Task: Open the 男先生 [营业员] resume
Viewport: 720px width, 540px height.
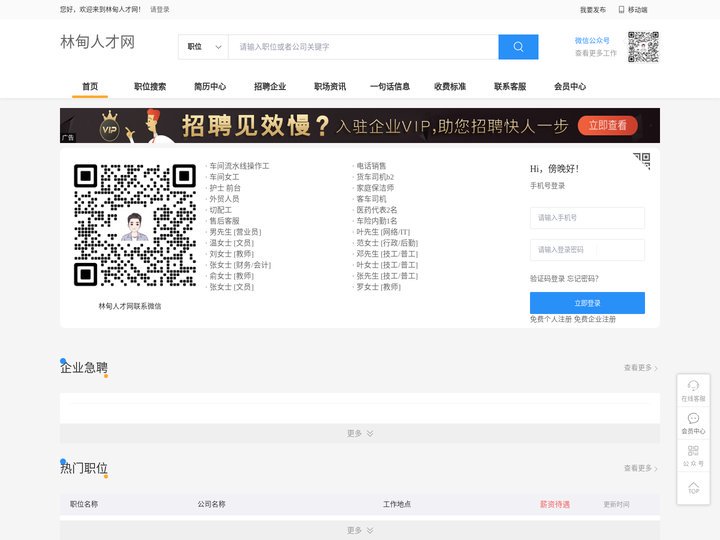Action: tap(235, 232)
